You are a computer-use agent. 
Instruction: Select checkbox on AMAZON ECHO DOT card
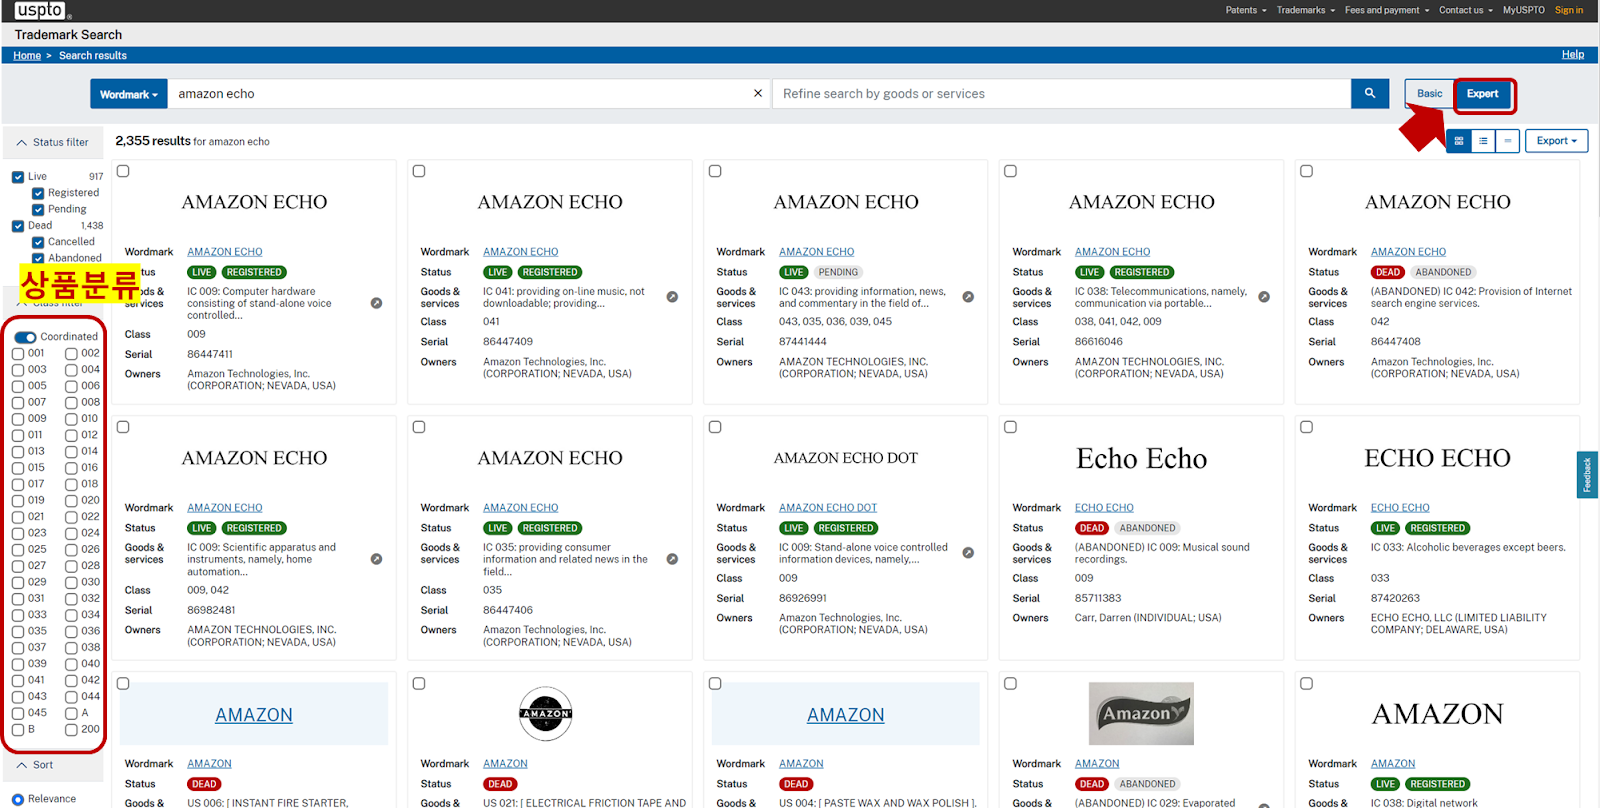(x=715, y=427)
